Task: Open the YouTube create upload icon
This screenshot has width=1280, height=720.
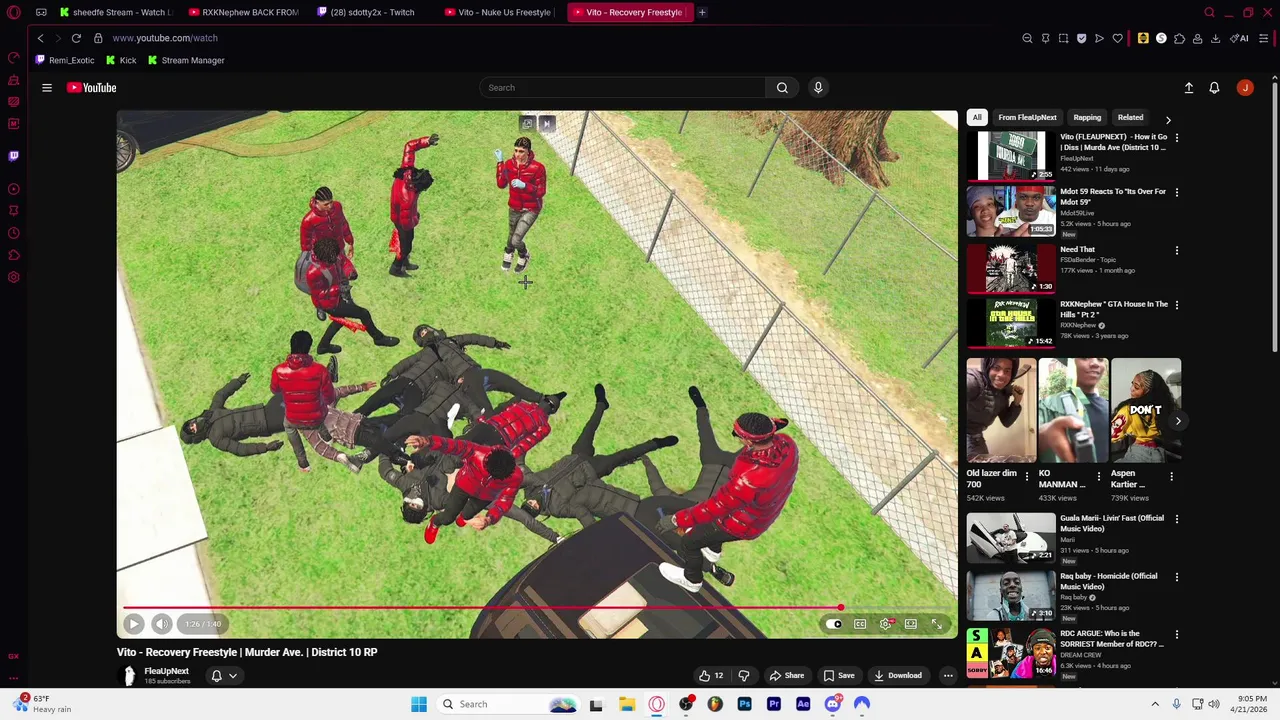Action: click(1189, 88)
